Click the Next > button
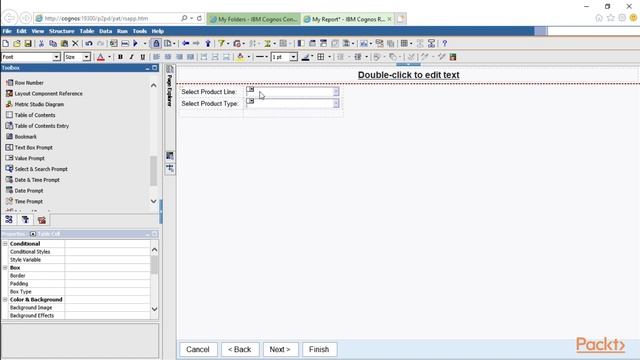 coord(280,349)
